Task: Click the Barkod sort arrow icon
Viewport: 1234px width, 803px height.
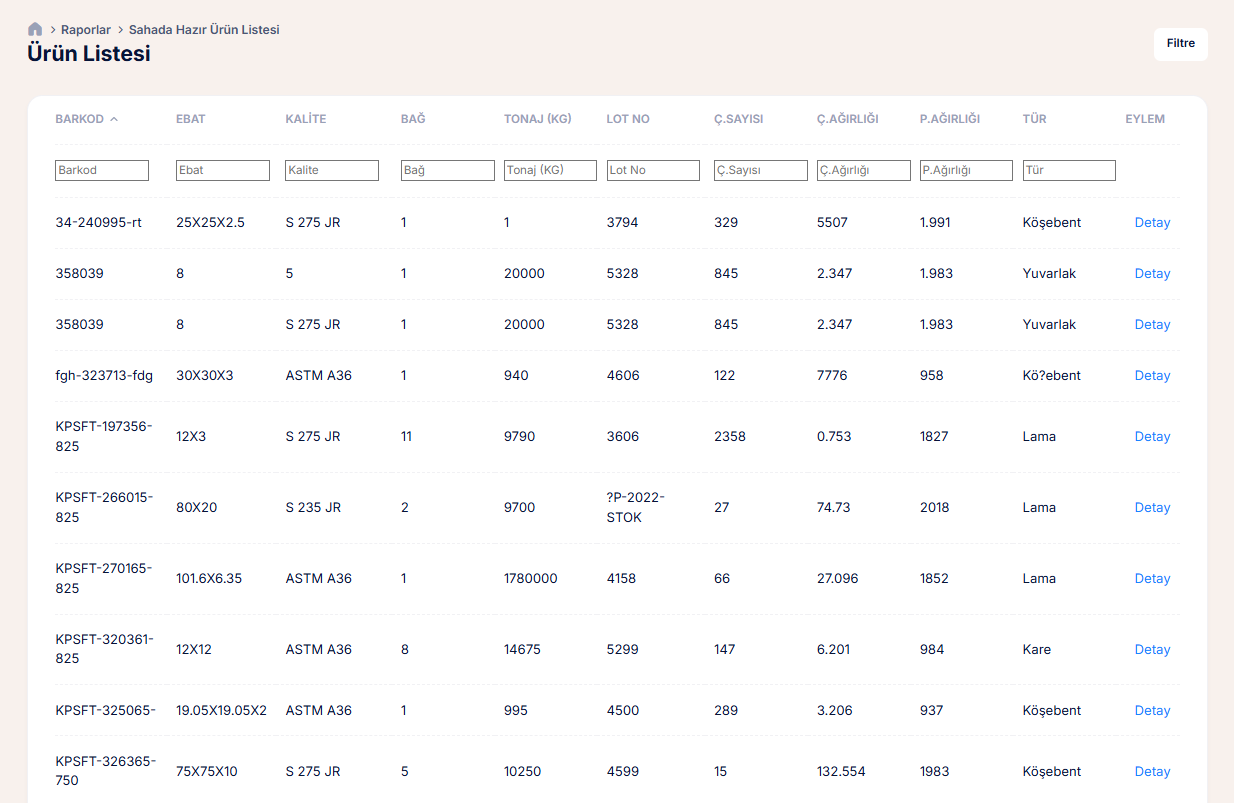Action: coord(114,119)
